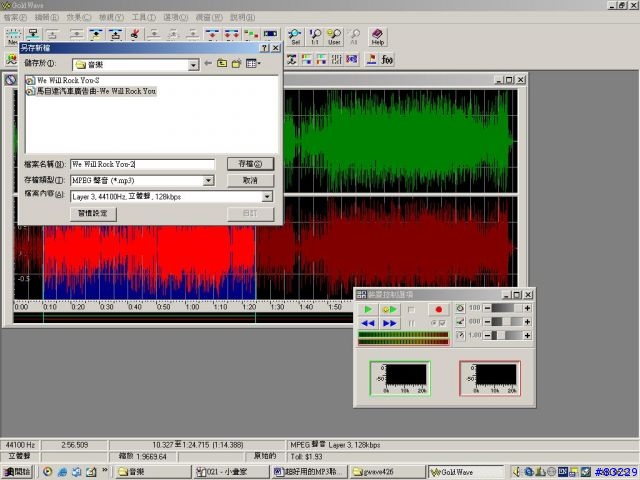Click the Pause button in device controls

411,323
